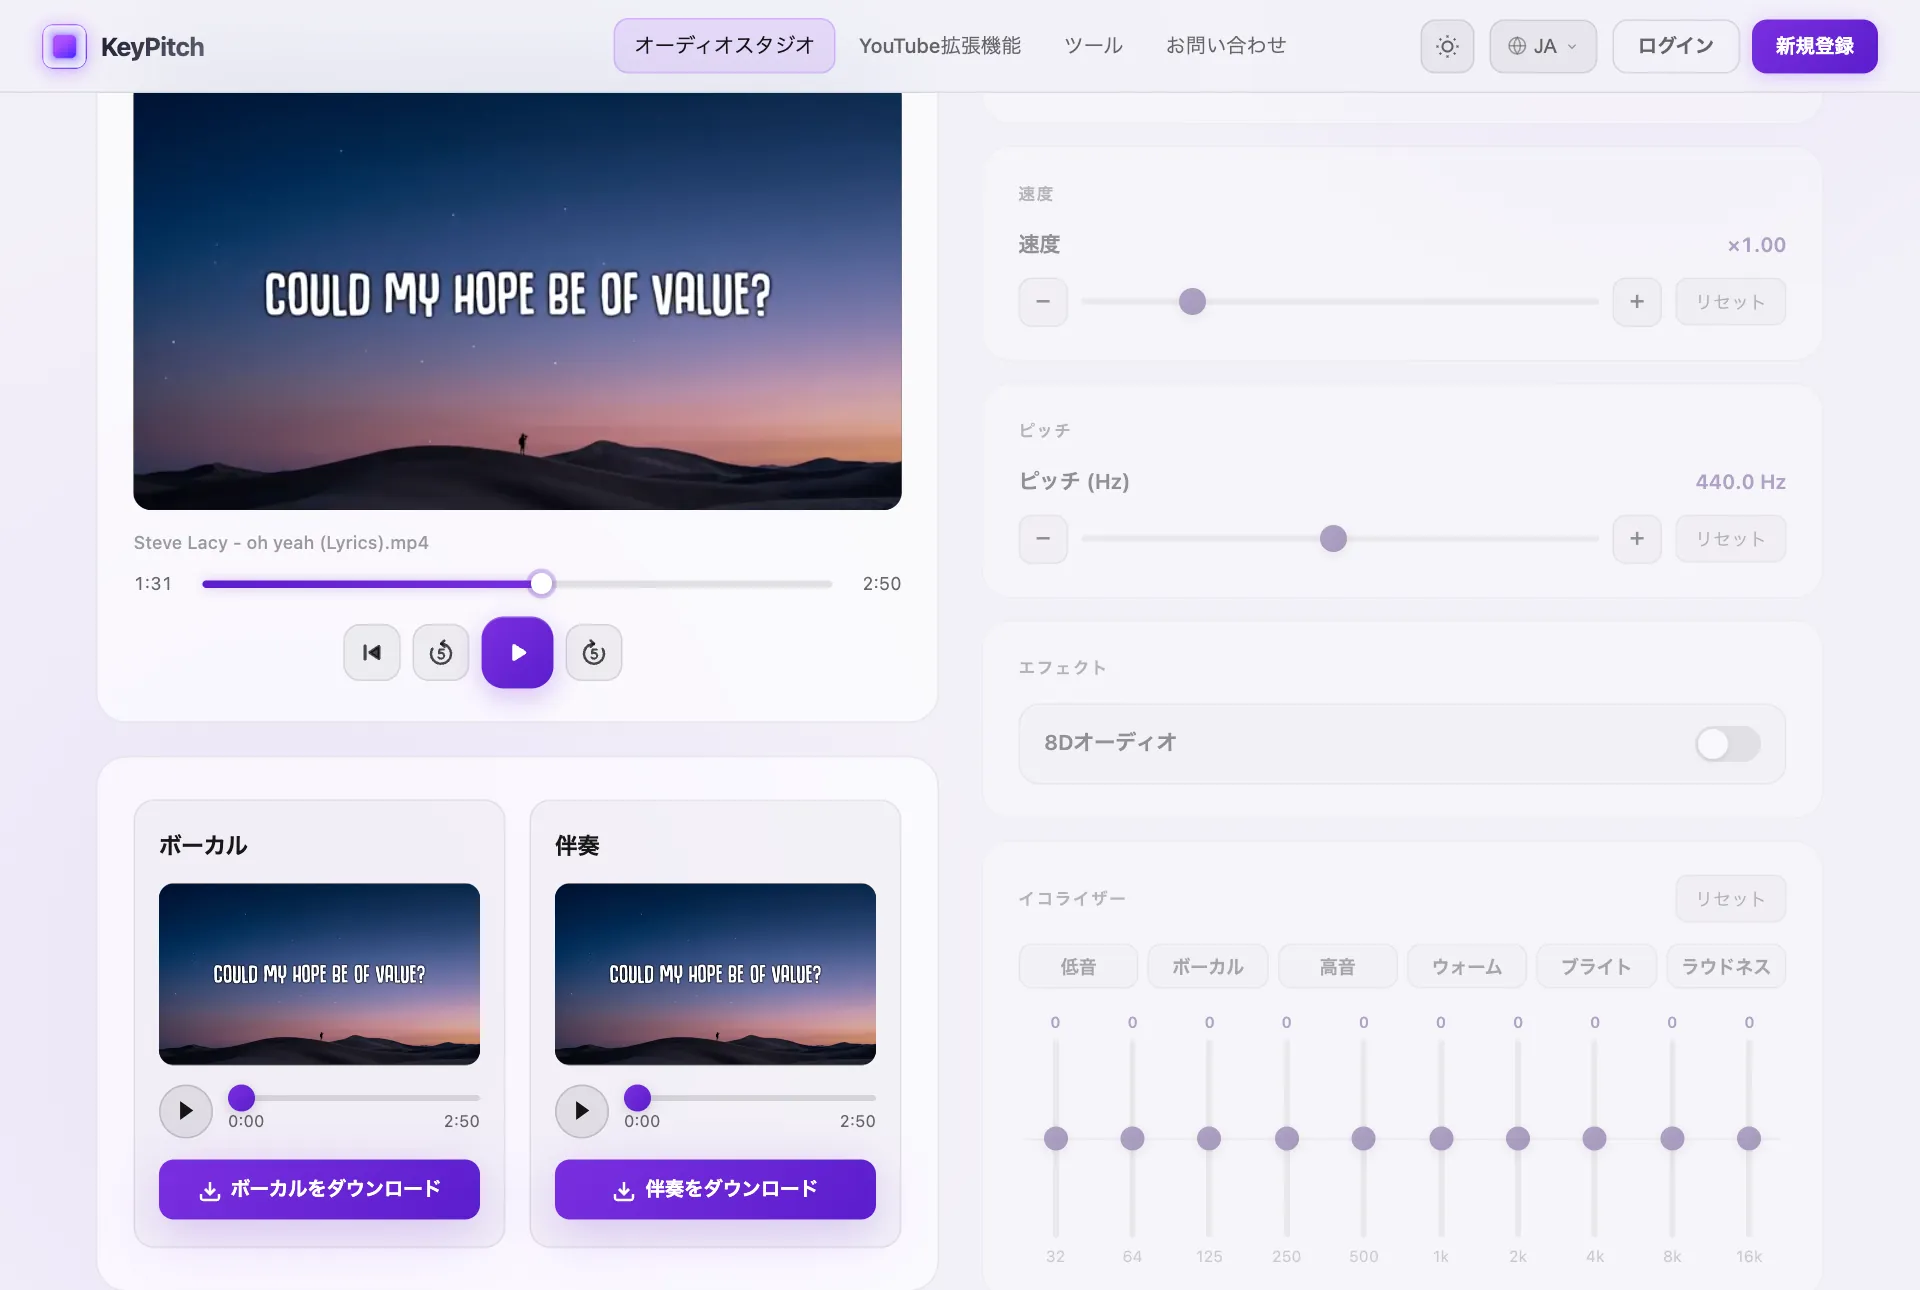Screen dimensions: 1920x1290
Task: Increase pitch with plus button
Action: pos(1637,539)
